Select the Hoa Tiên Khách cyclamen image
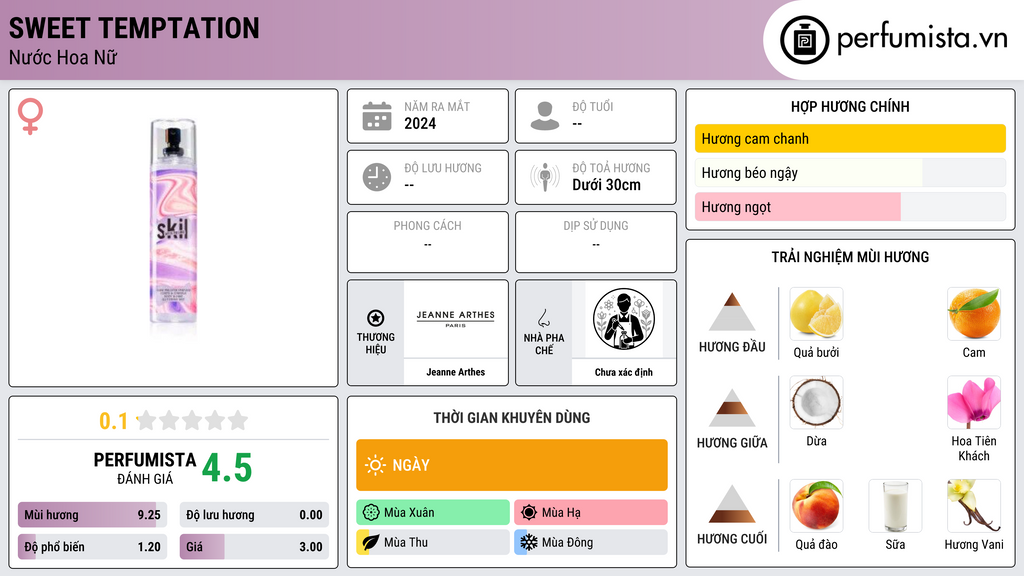1024x576 pixels. coord(974,402)
